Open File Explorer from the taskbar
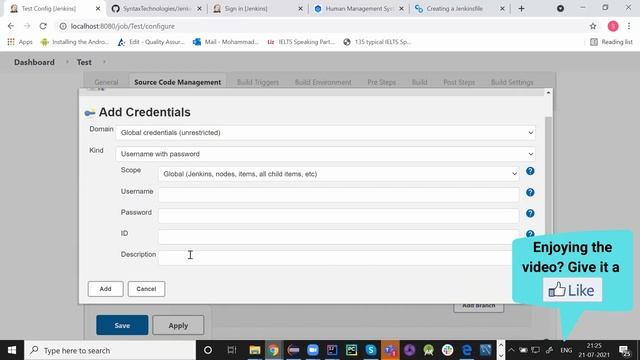This screenshot has width=640, height=360. pyautogui.click(x=255, y=350)
